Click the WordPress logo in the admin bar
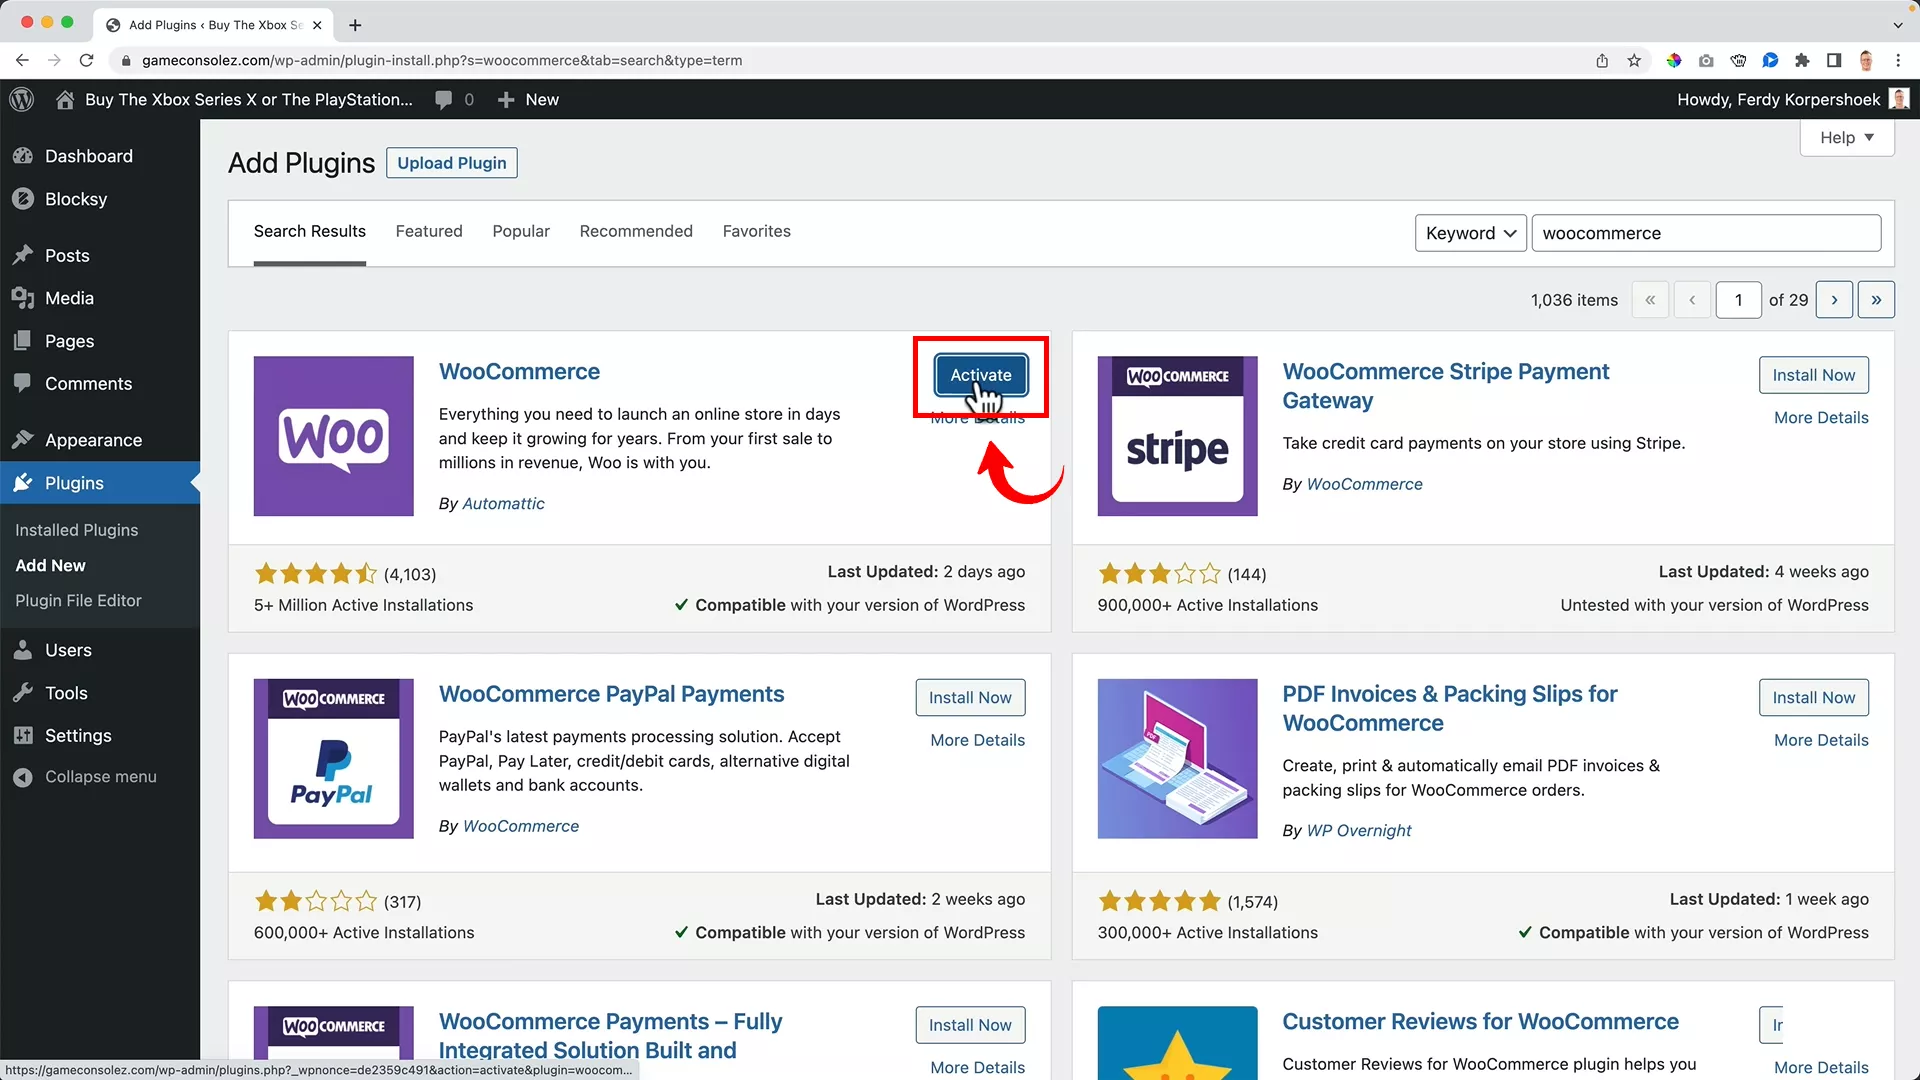The width and height of the screenshot is (1920, 1080). [21, 99]
